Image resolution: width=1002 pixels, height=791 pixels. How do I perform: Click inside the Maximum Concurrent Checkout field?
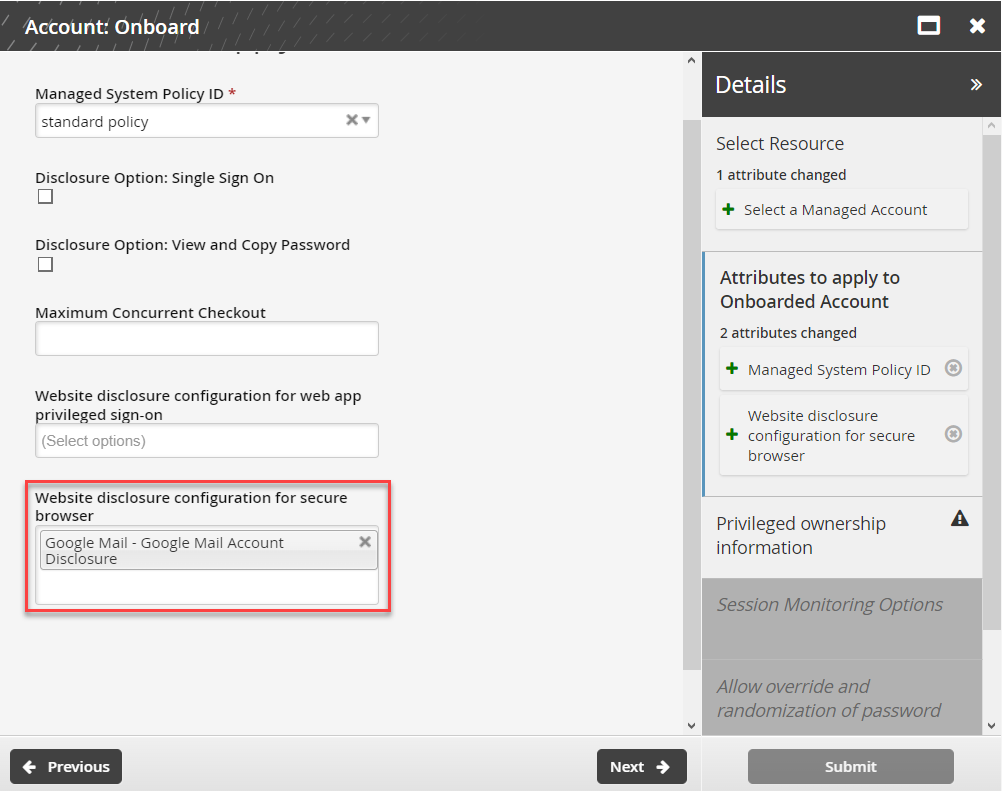[x=206, y=338]
